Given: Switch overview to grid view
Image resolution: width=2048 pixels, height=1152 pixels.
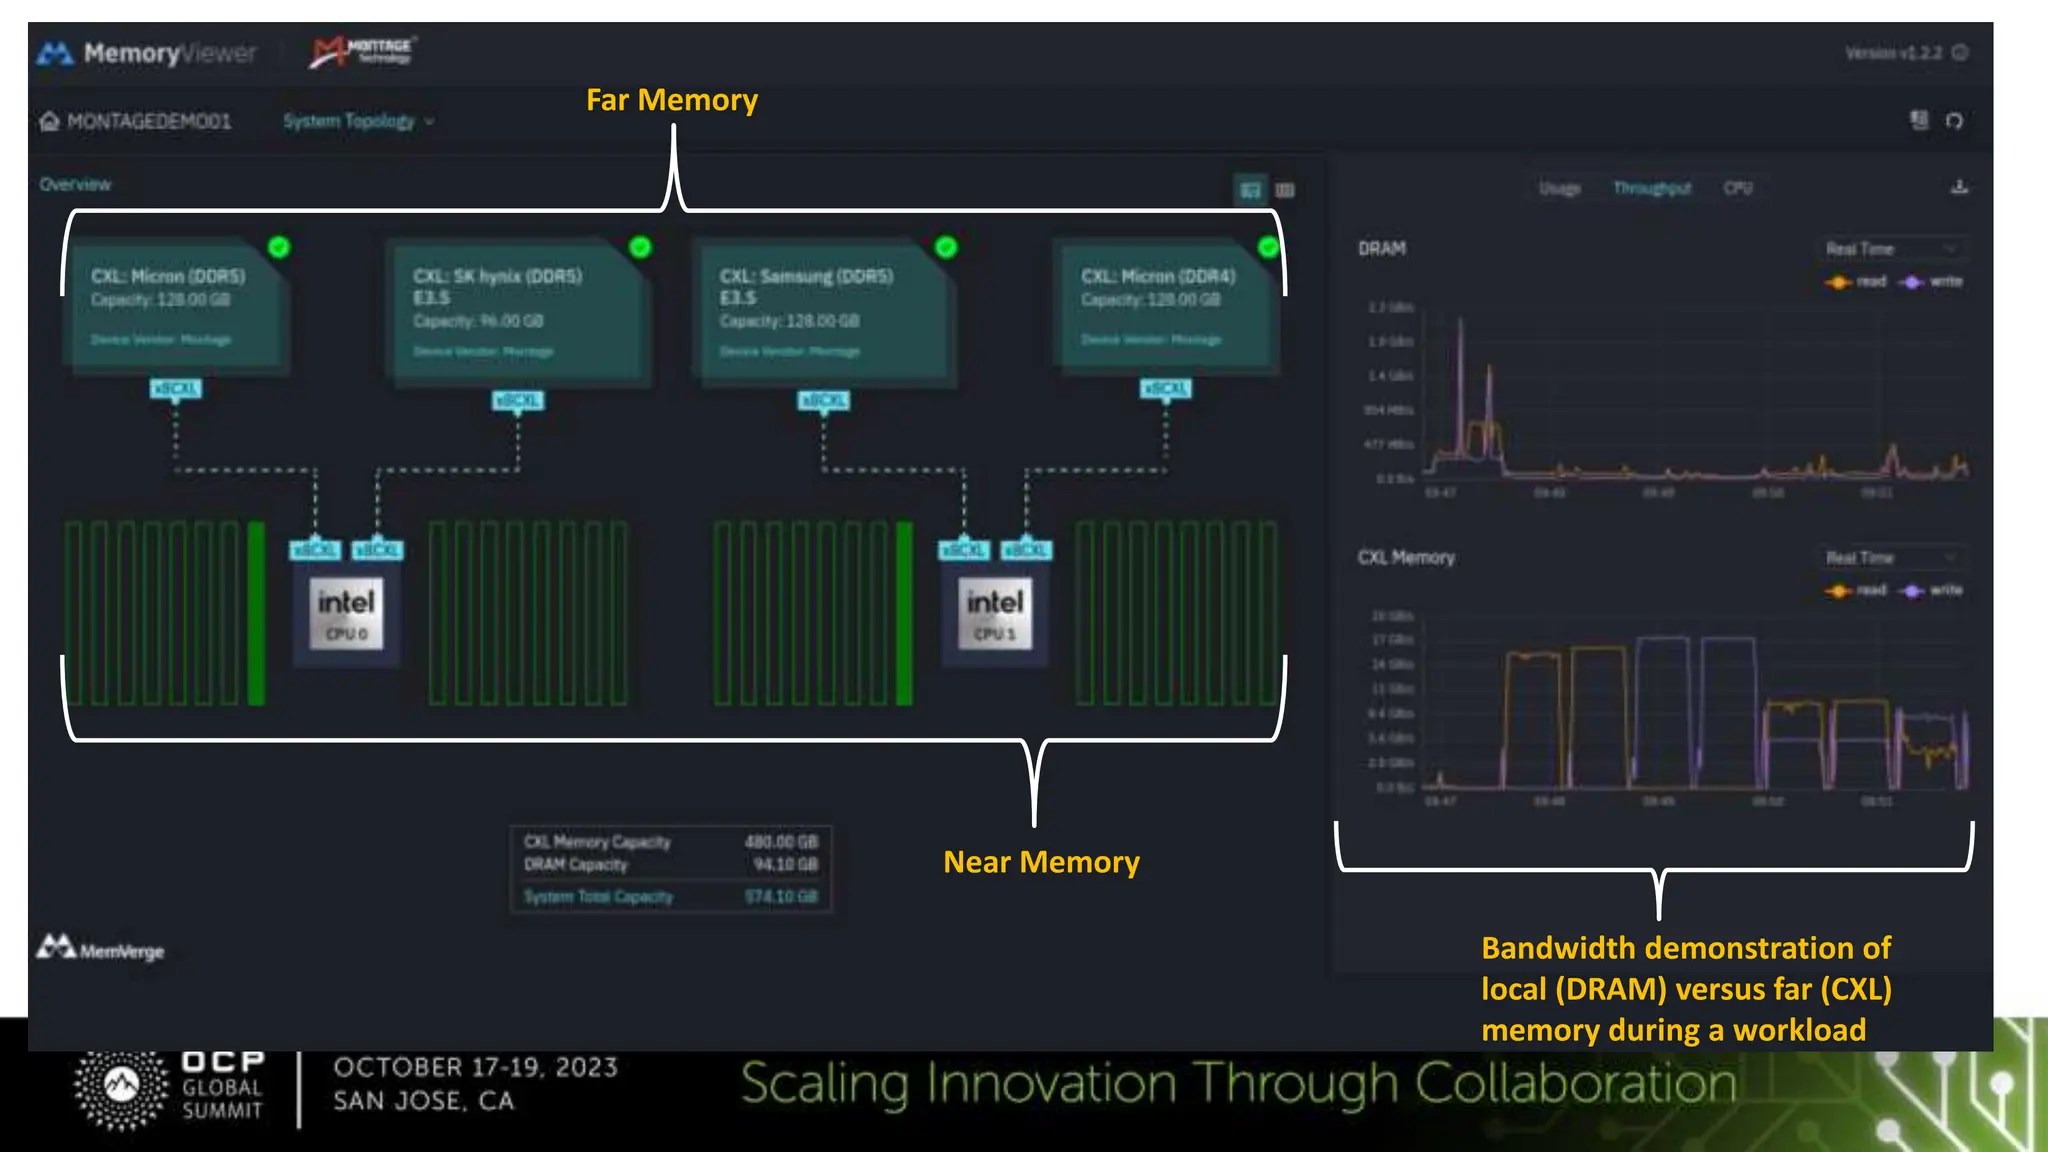Looking at the screenshot, I should [1285, 190].
